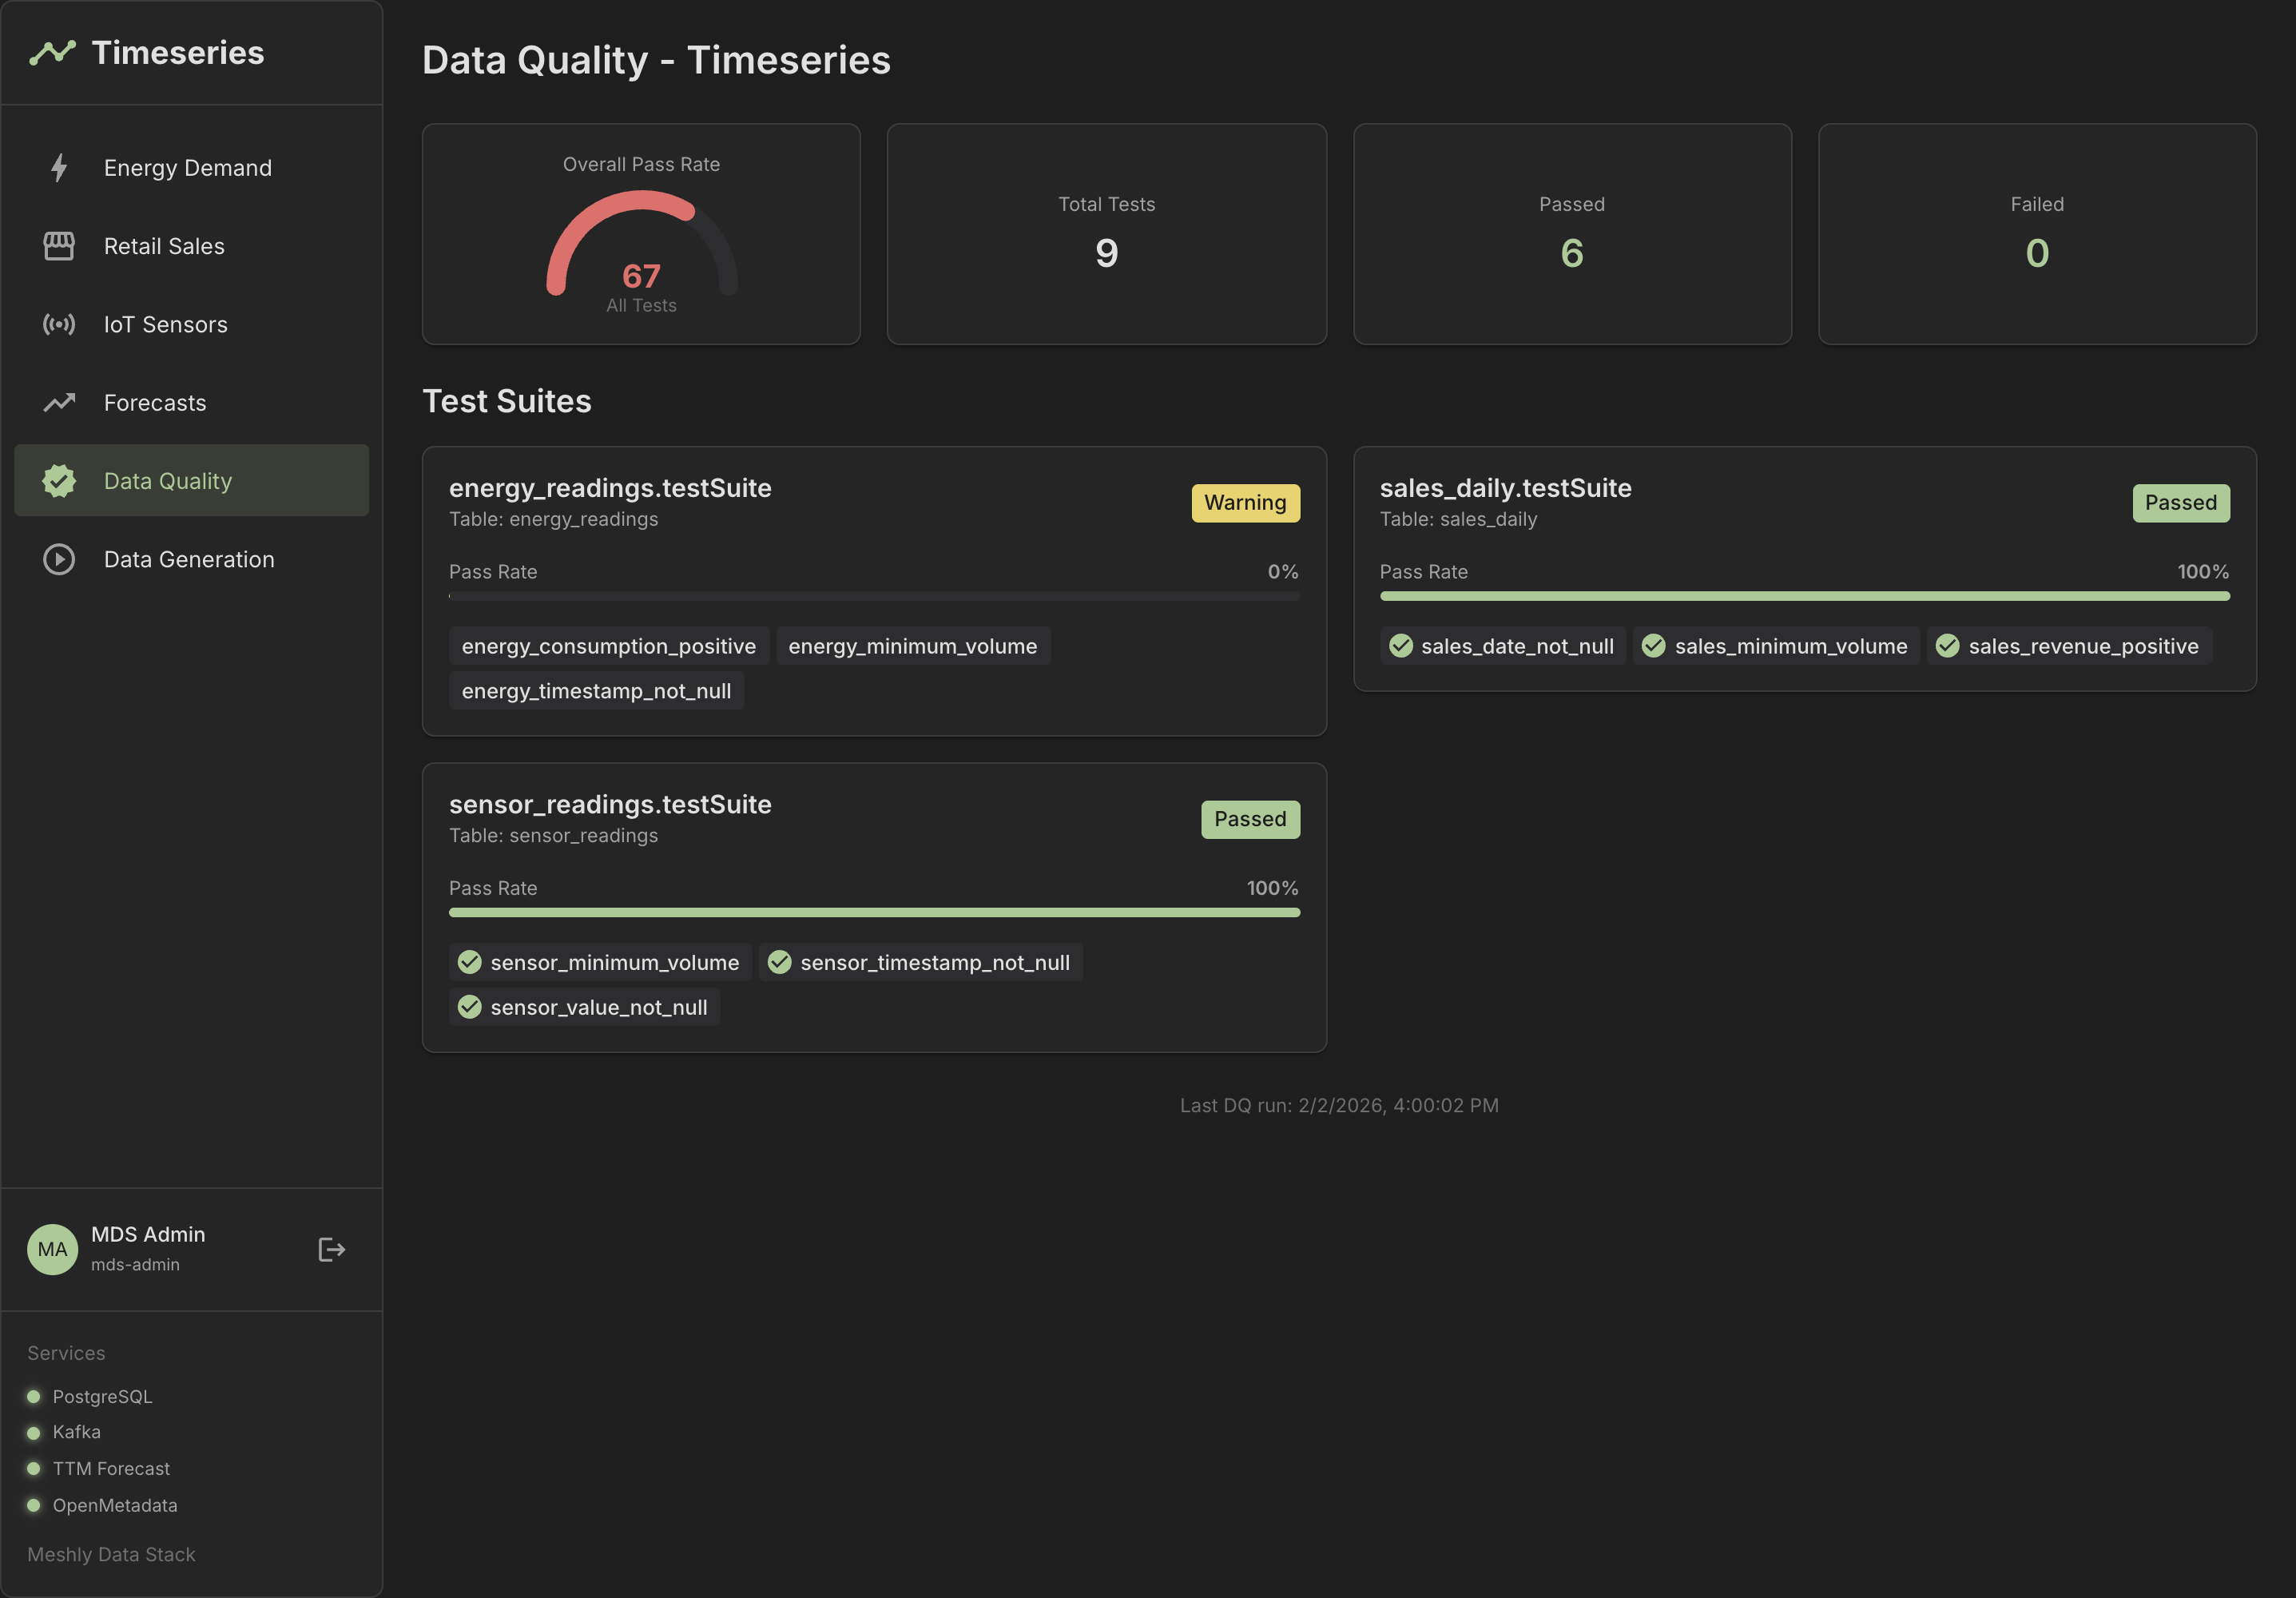
Task: Click the Forecasts trending arrow icon
Action: click(59, 403)
